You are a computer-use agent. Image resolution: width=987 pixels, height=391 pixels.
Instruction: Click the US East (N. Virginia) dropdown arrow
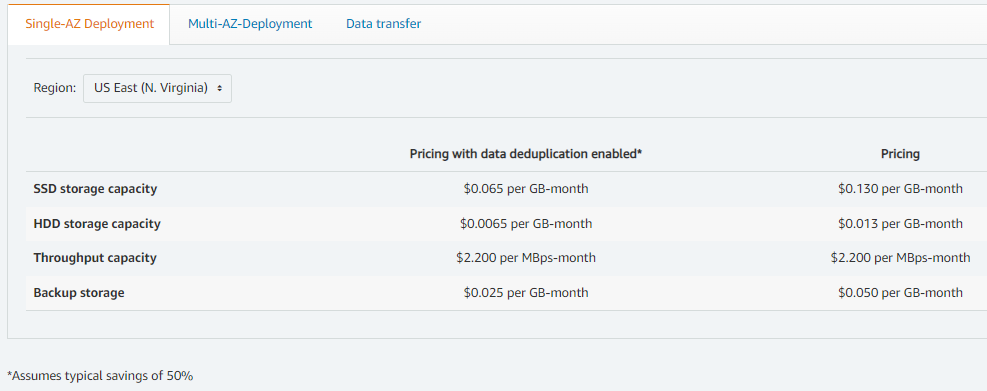220,89
